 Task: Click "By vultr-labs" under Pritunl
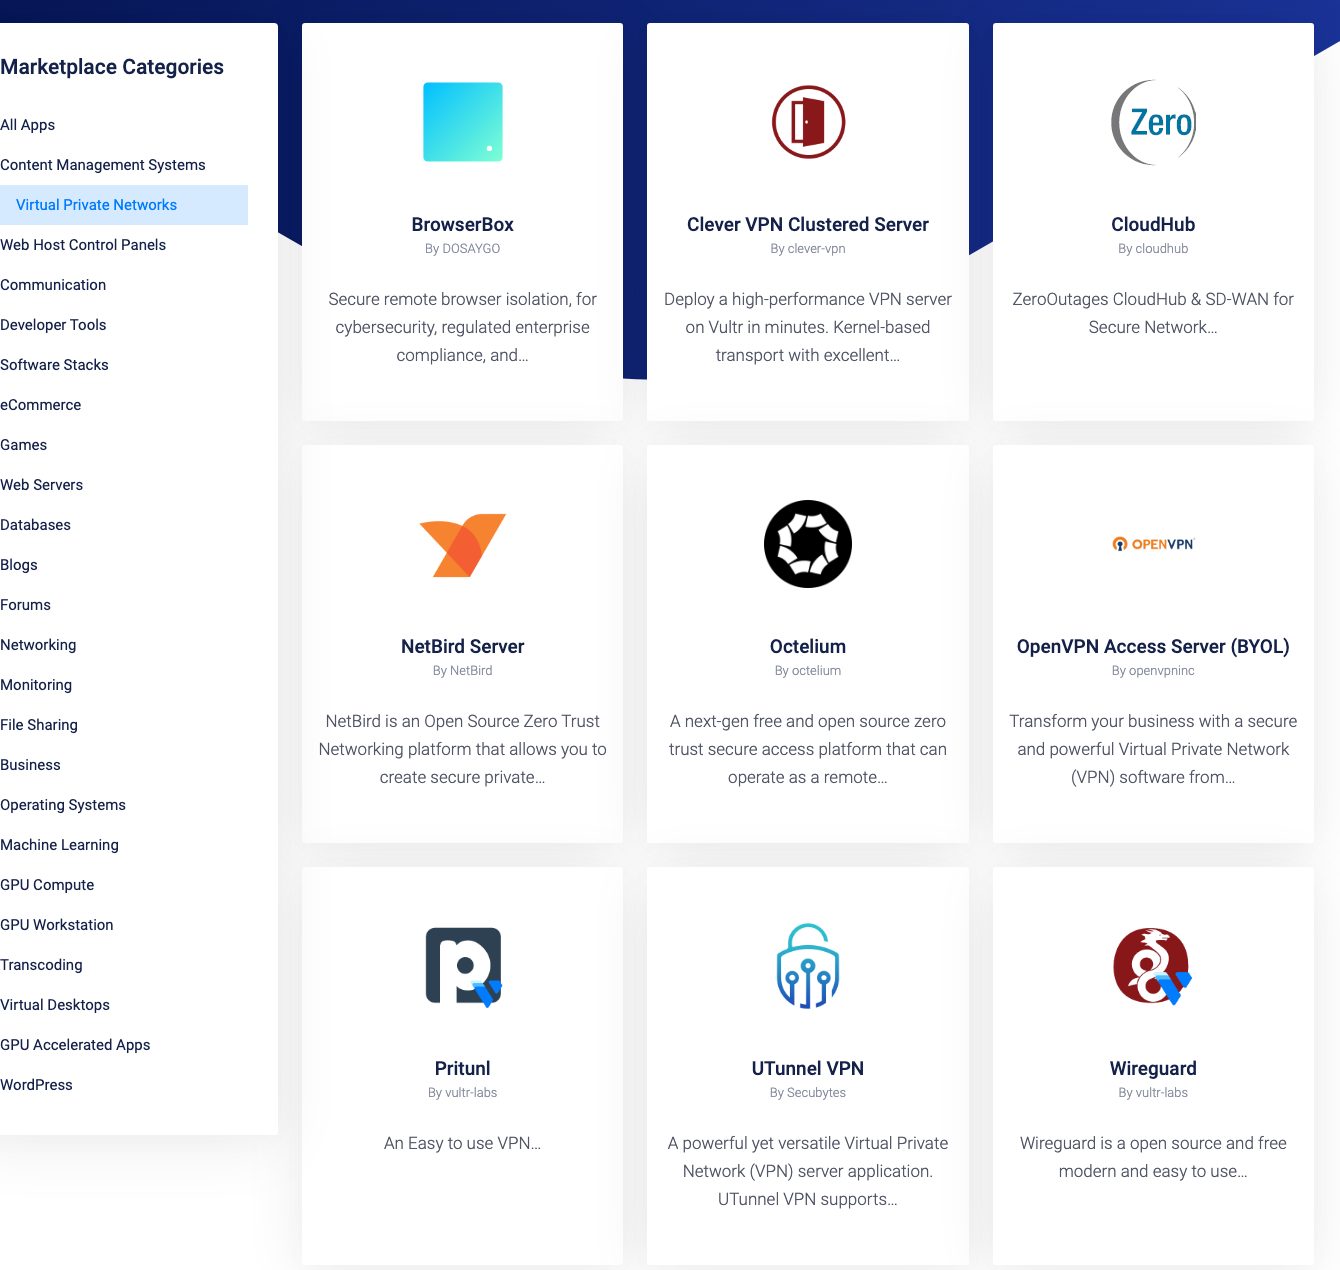463,1093
